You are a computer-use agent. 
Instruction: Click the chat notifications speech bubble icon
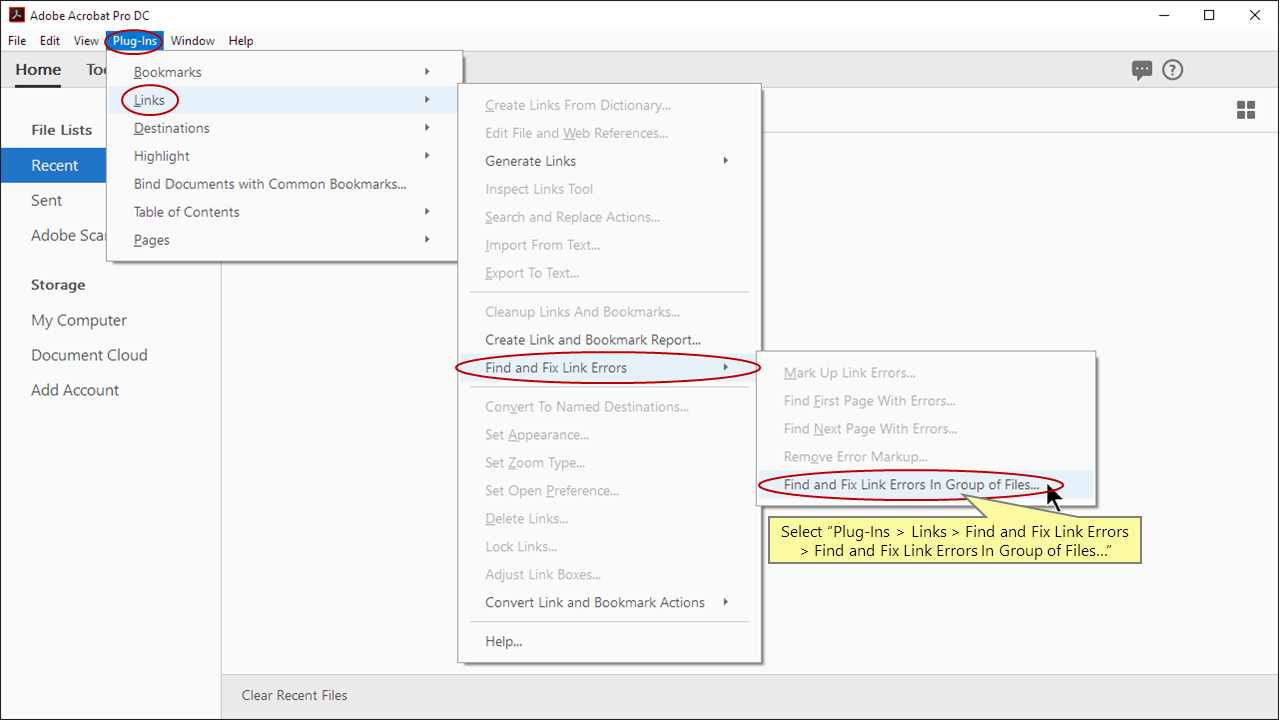click(x=1141, y=70)
